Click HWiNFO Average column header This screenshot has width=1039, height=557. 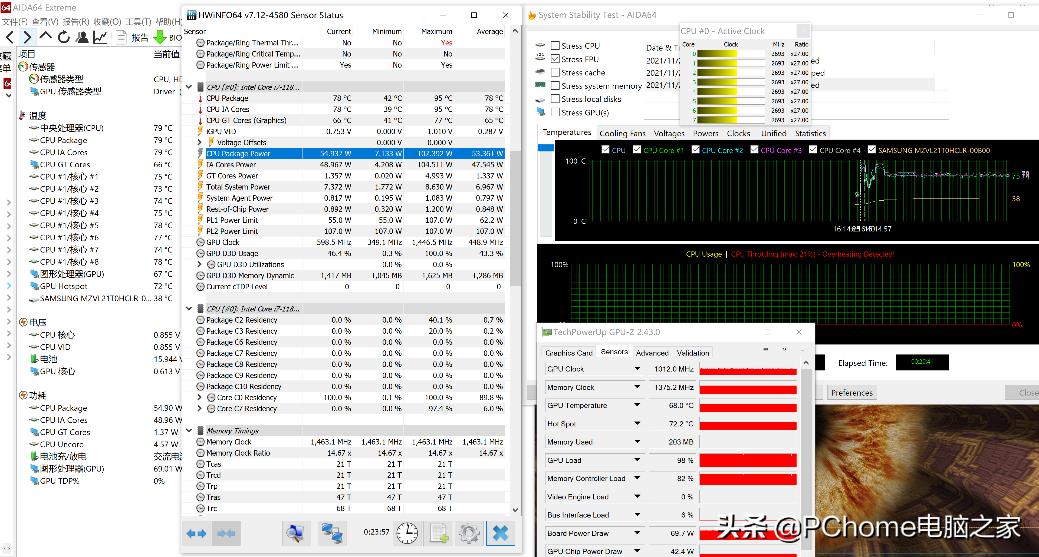click(x=490, y=31)
